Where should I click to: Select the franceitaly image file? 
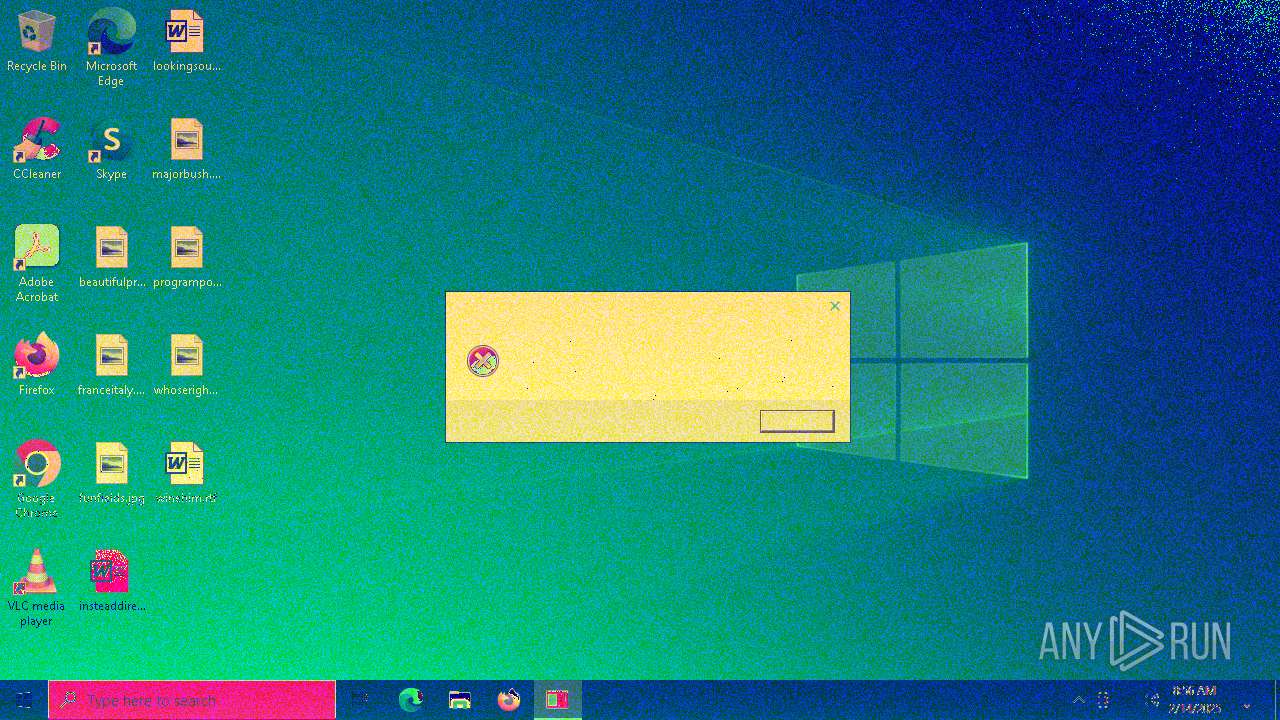click(x=111, y=366)
